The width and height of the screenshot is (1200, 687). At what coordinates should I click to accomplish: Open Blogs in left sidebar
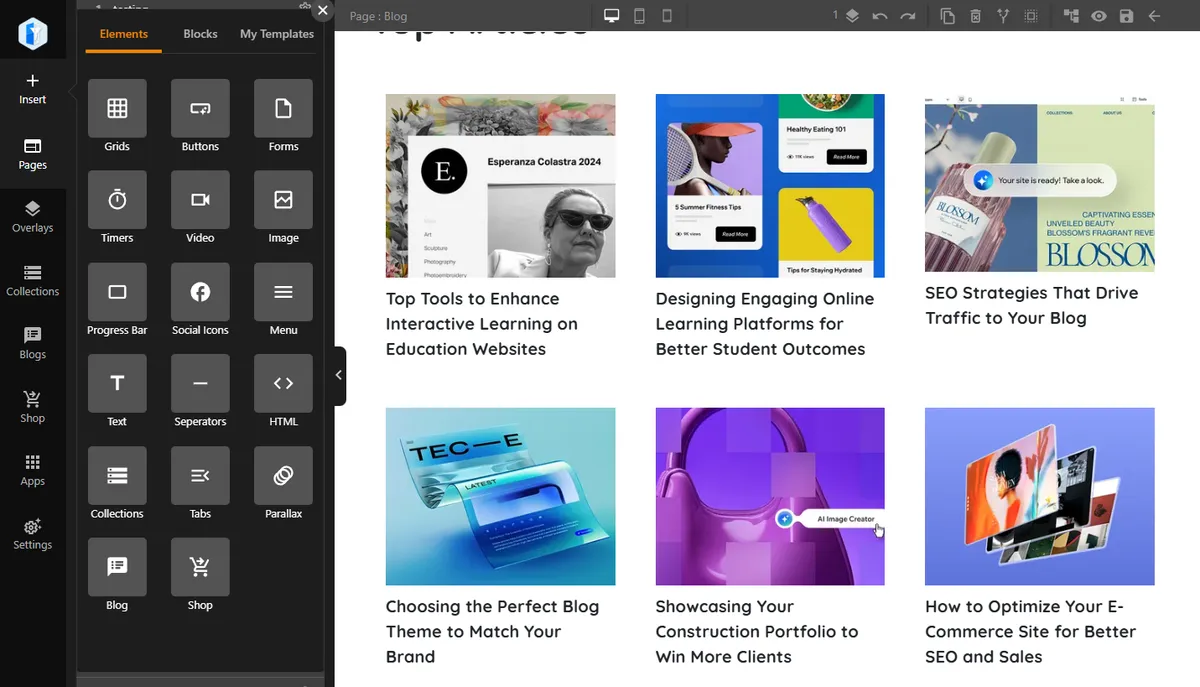click(33, 344)
